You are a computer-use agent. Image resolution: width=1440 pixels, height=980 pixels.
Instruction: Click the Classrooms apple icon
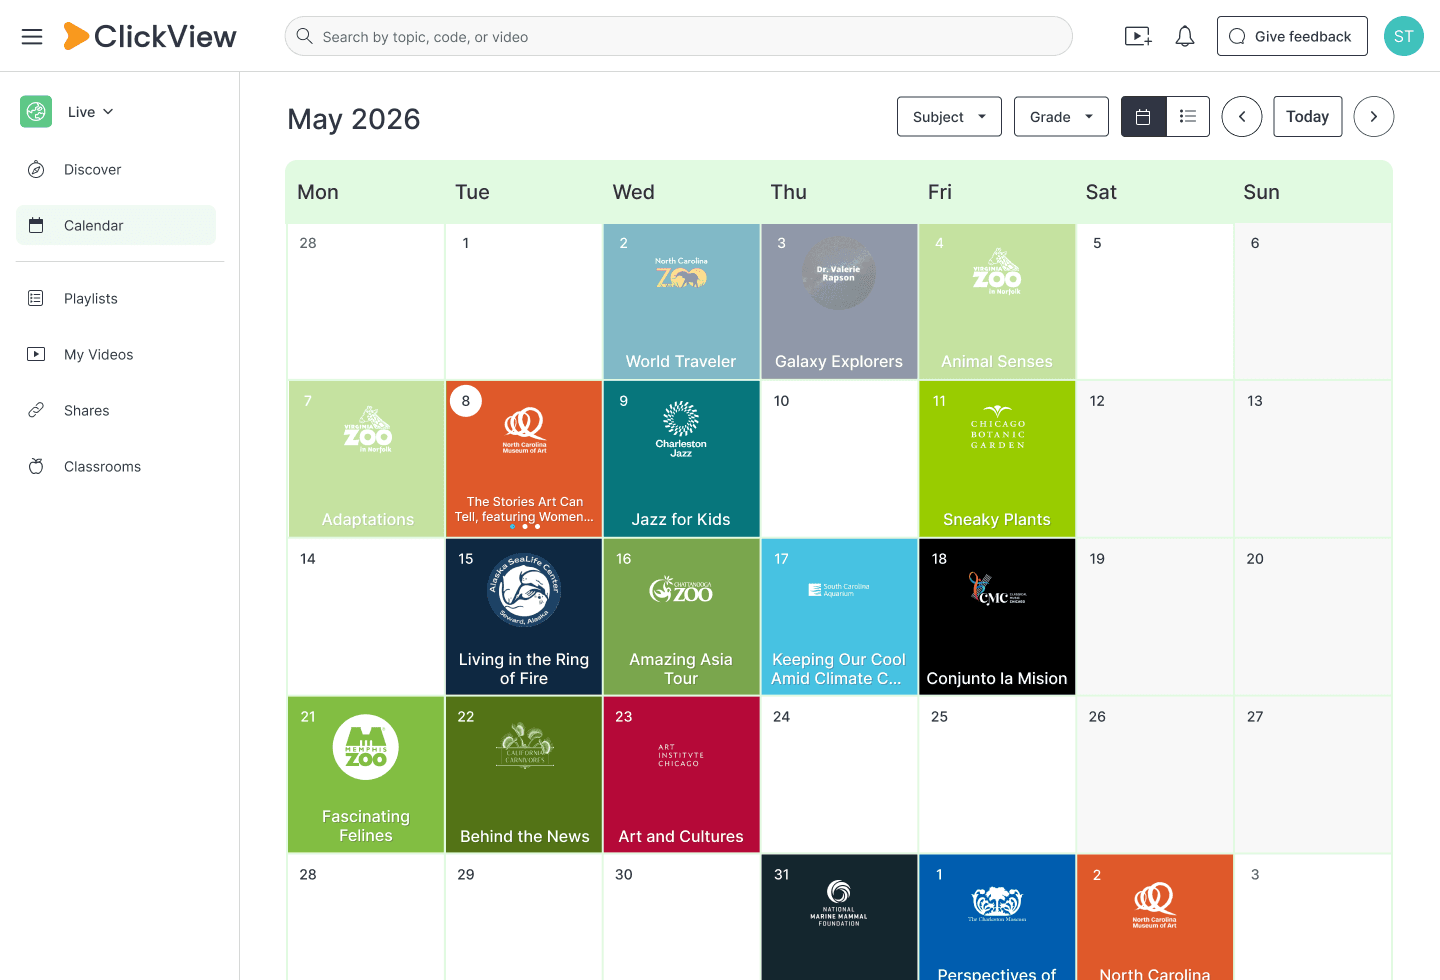(36, 466)
